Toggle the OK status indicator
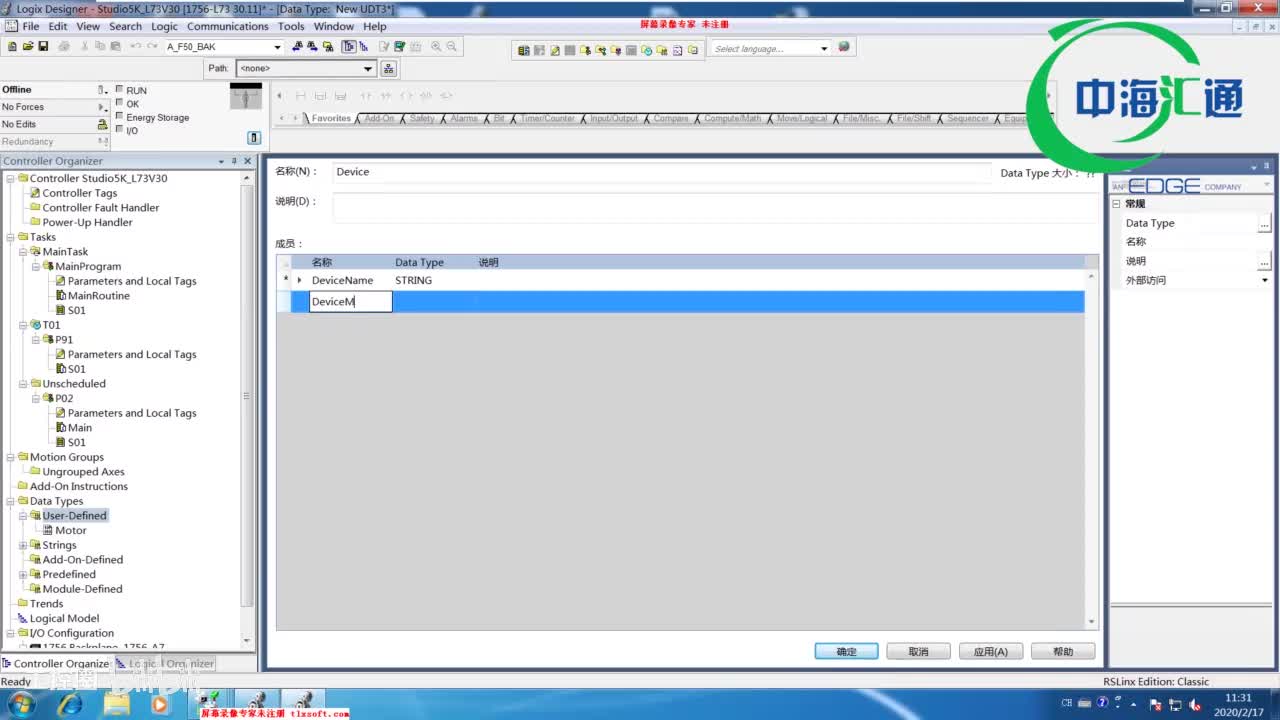This screenshot has width=1280, height=720. point(120,103)
